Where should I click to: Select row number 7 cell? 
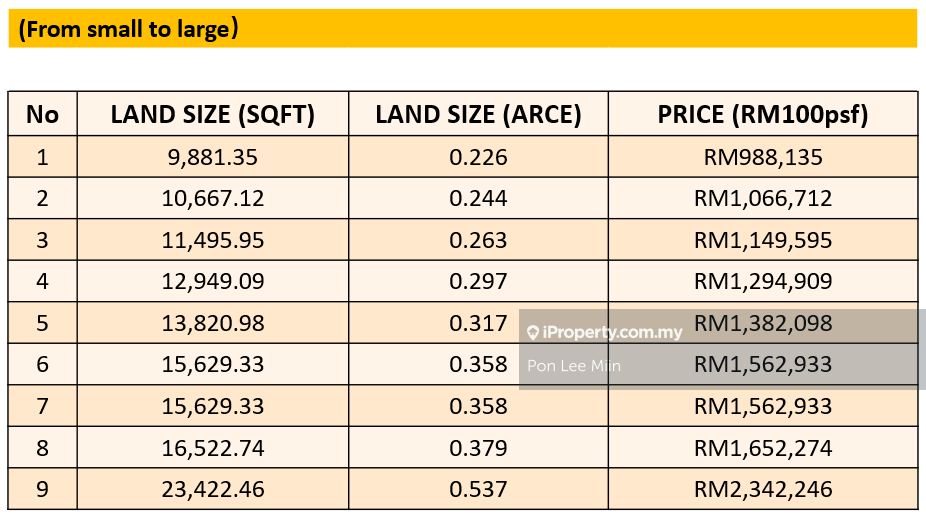coord(42,406)
